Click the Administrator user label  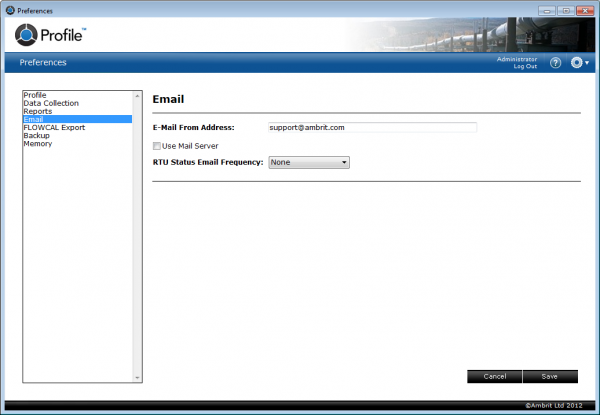[517, 59]
